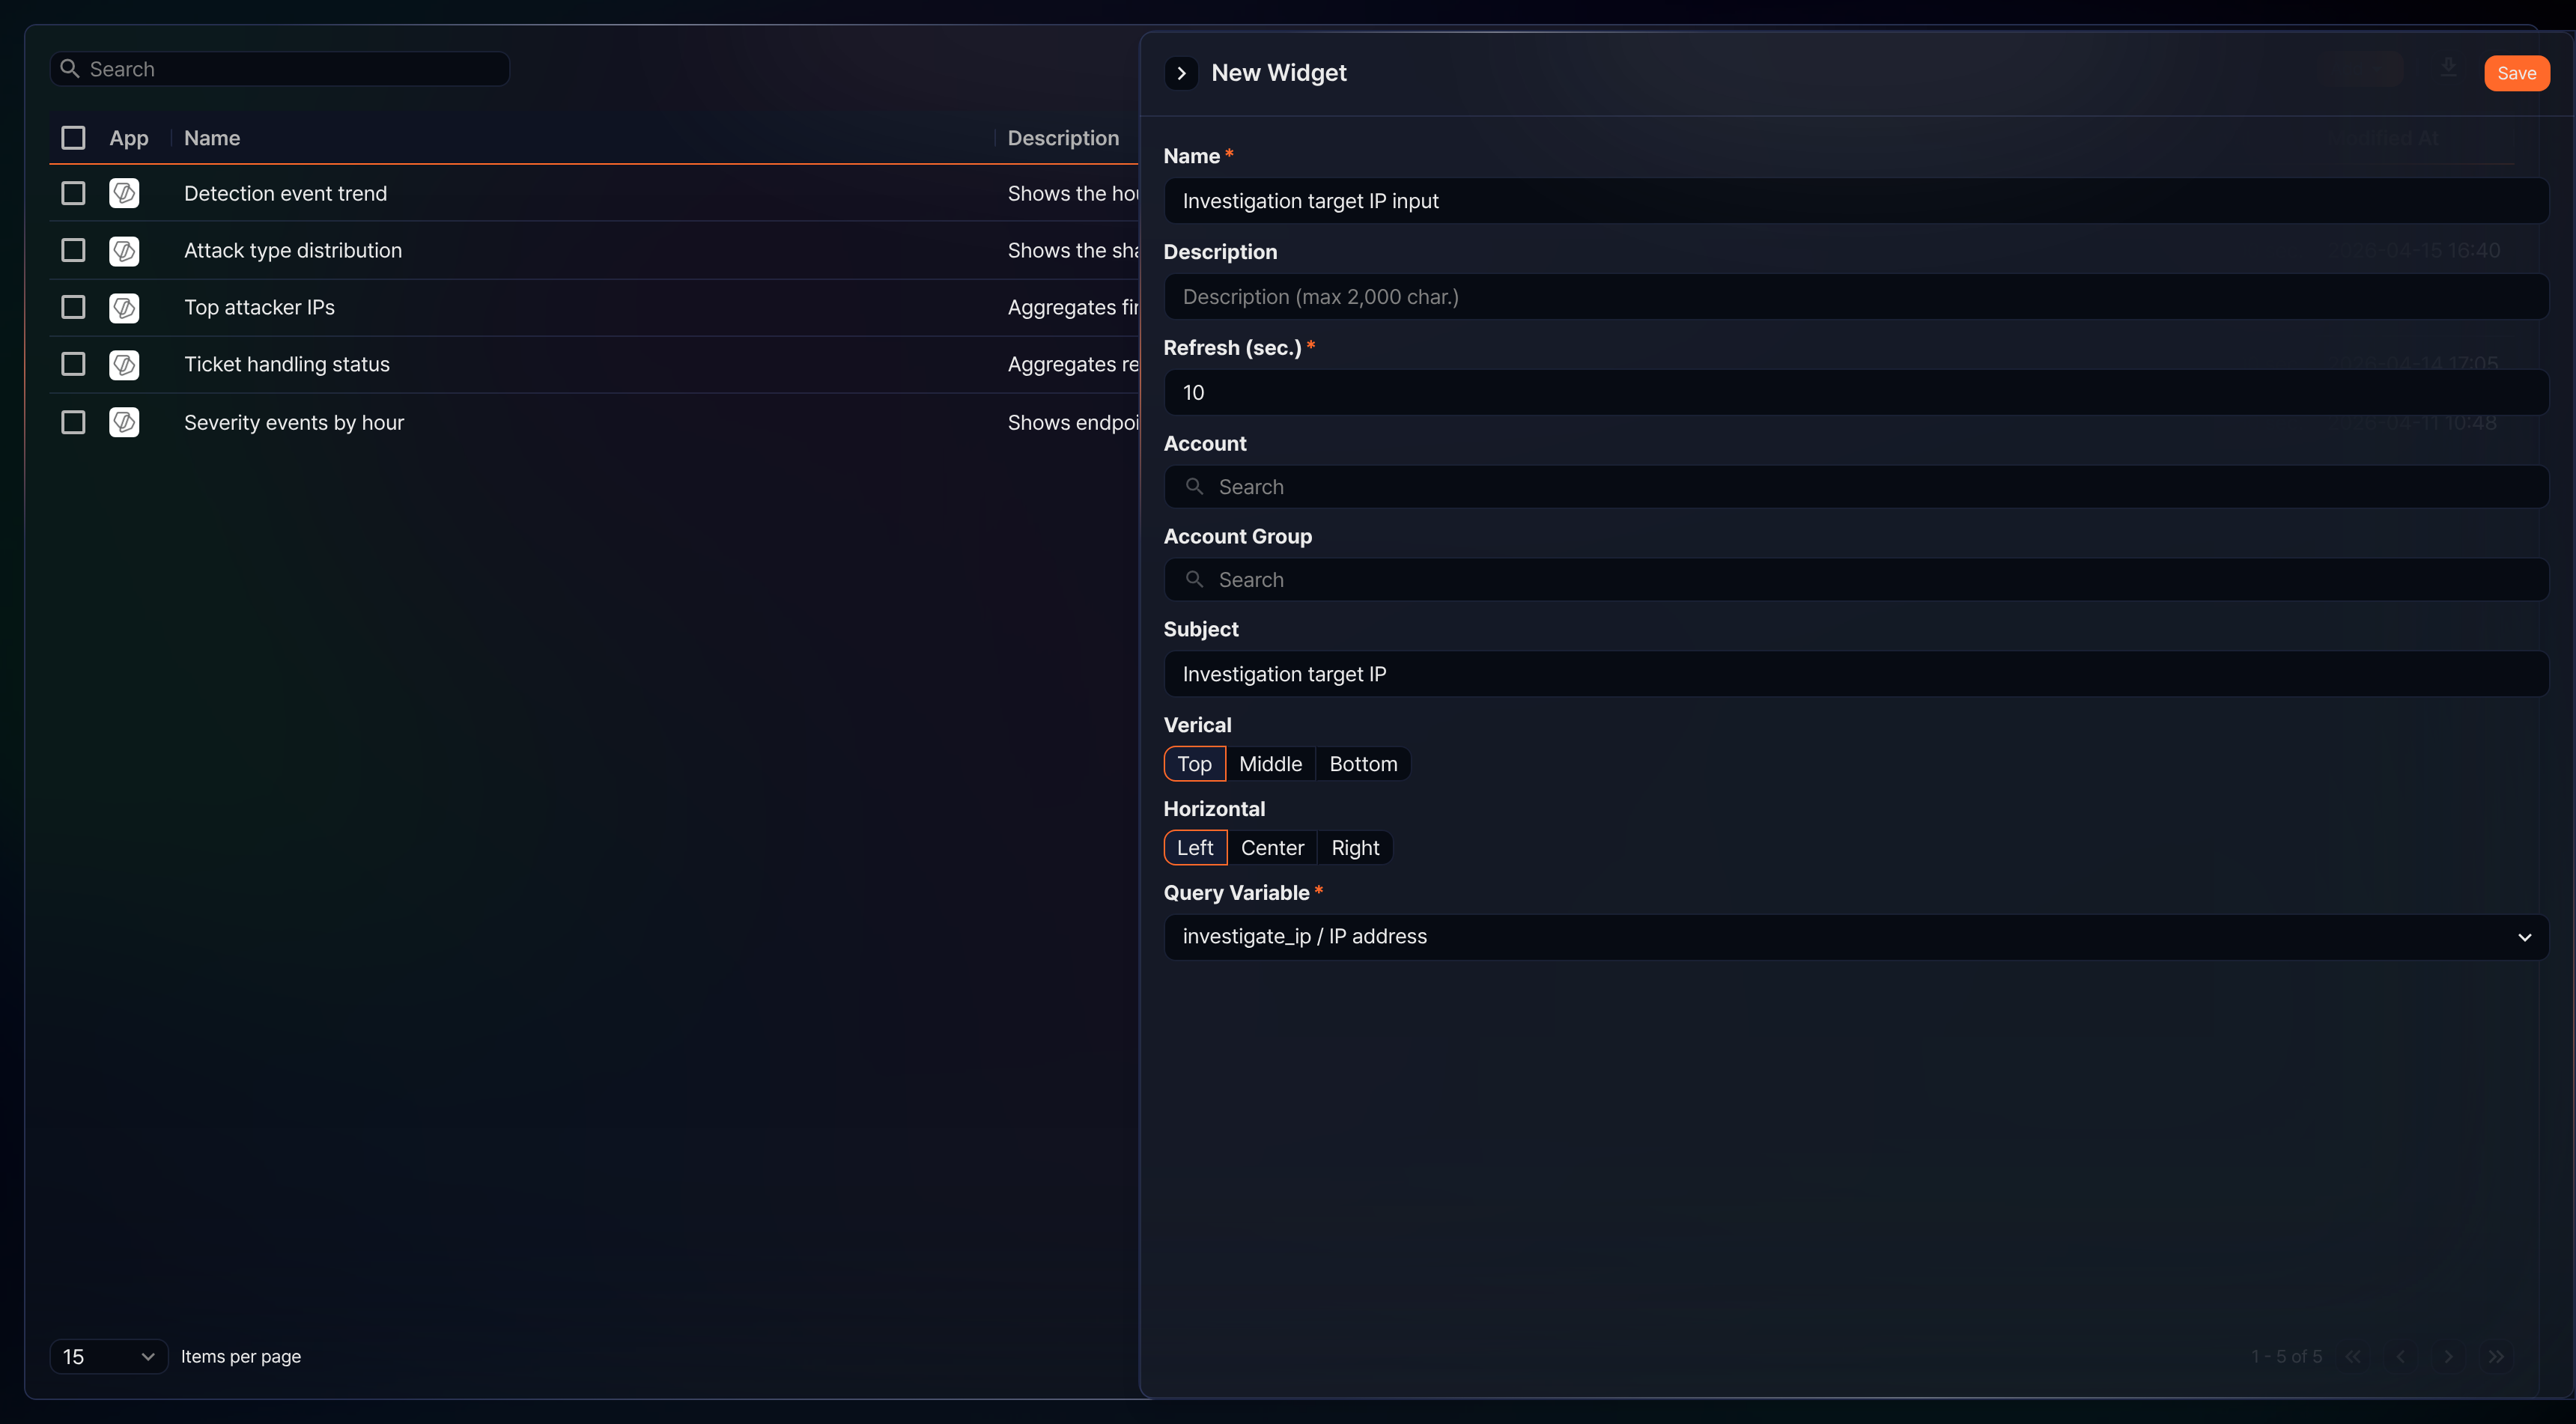Viewport: 2576px width, 1424px height.
Task: Click the app icon for Ticket handling status
Action: tap(124, 364)
